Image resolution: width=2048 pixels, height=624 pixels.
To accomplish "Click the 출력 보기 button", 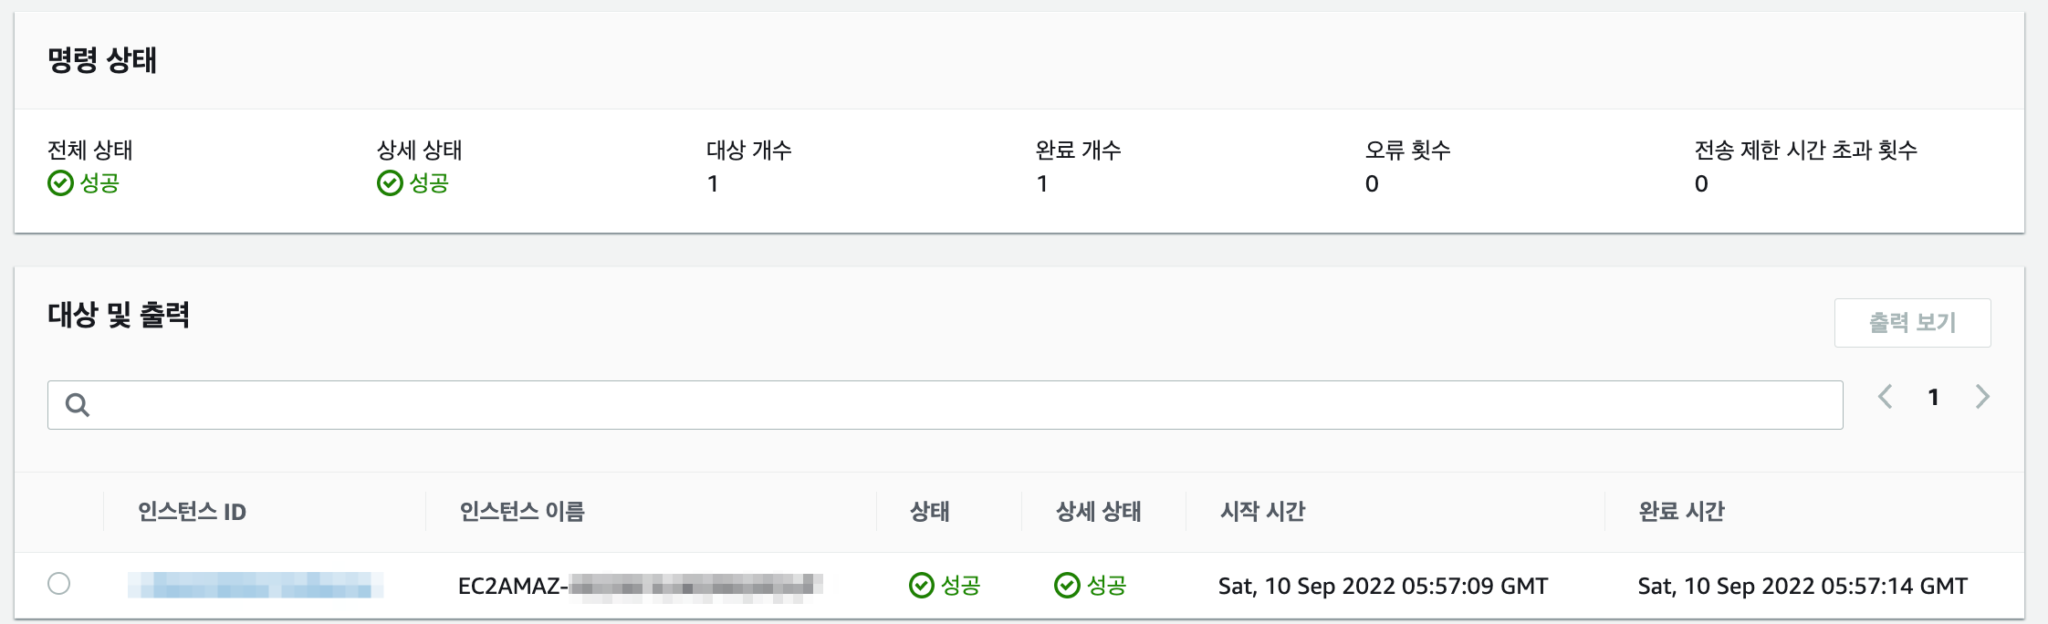I will click(x=1913, y=322).
